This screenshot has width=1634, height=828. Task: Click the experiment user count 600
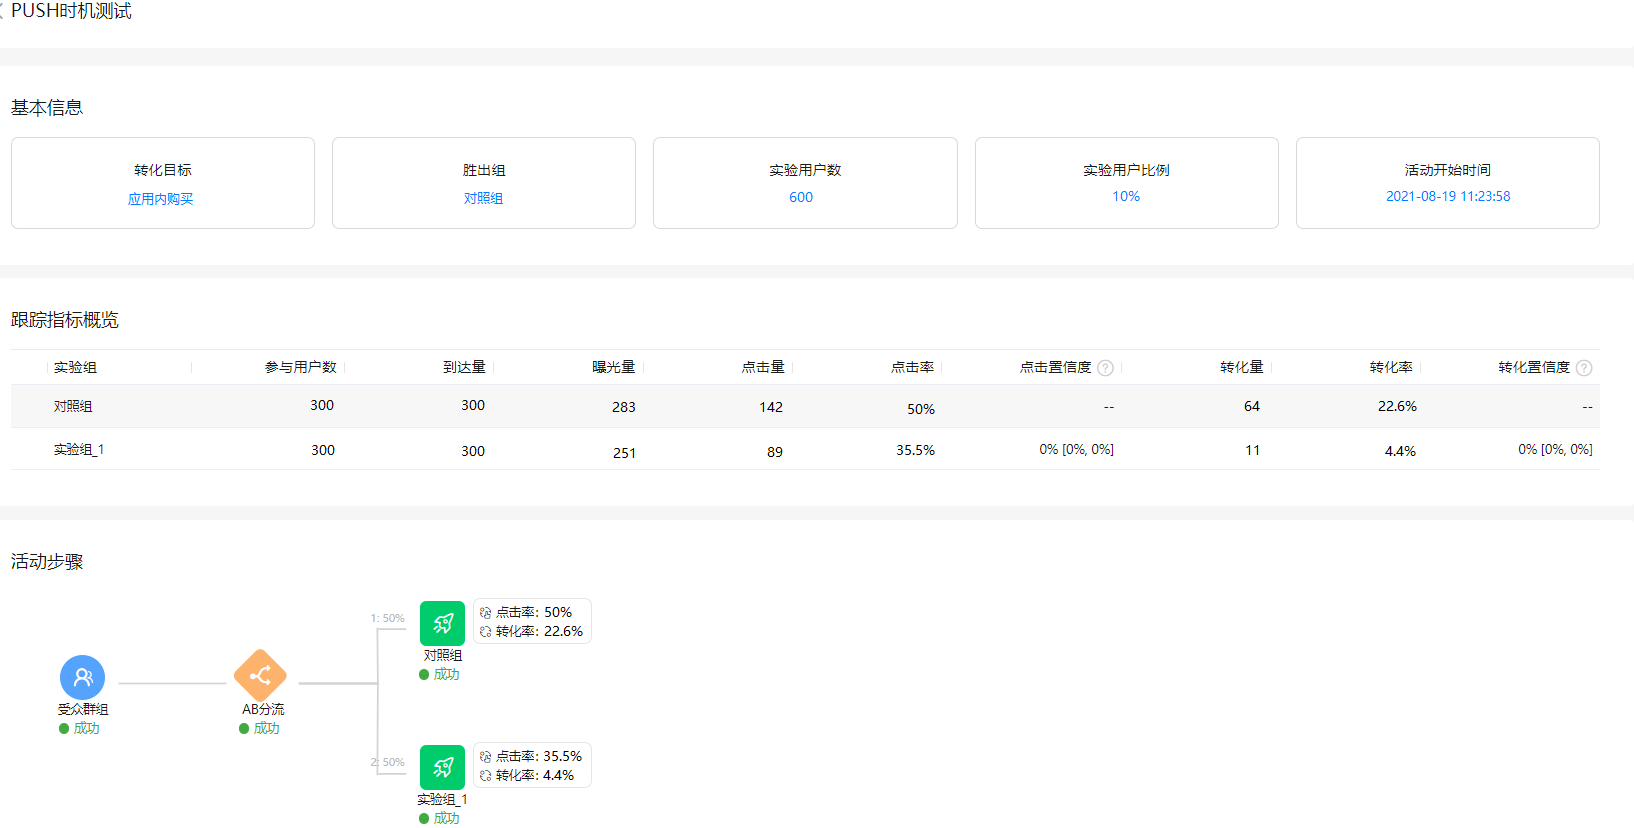[x=801, y=197]
